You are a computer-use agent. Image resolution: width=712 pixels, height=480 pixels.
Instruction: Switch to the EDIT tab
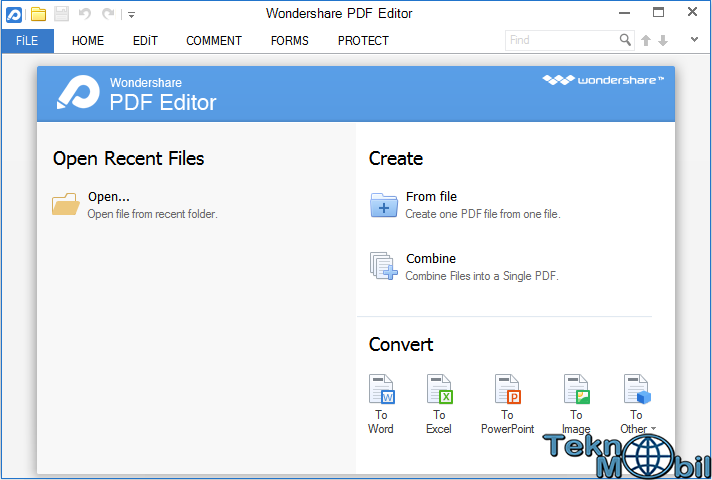145,41
